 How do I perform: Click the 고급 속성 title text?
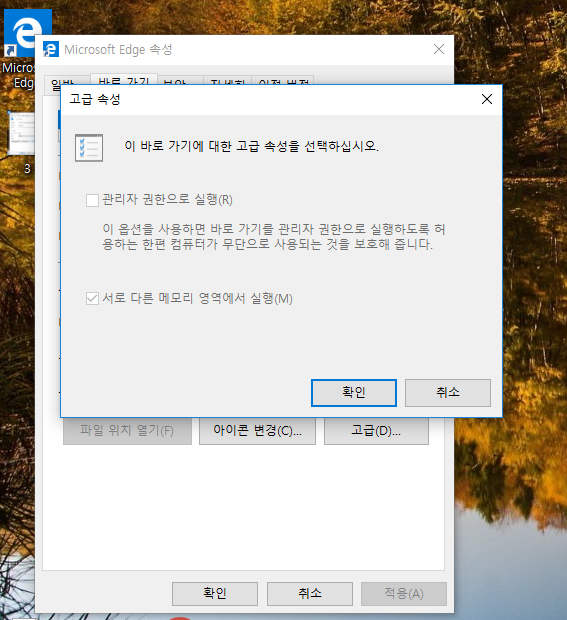(95, 99)
